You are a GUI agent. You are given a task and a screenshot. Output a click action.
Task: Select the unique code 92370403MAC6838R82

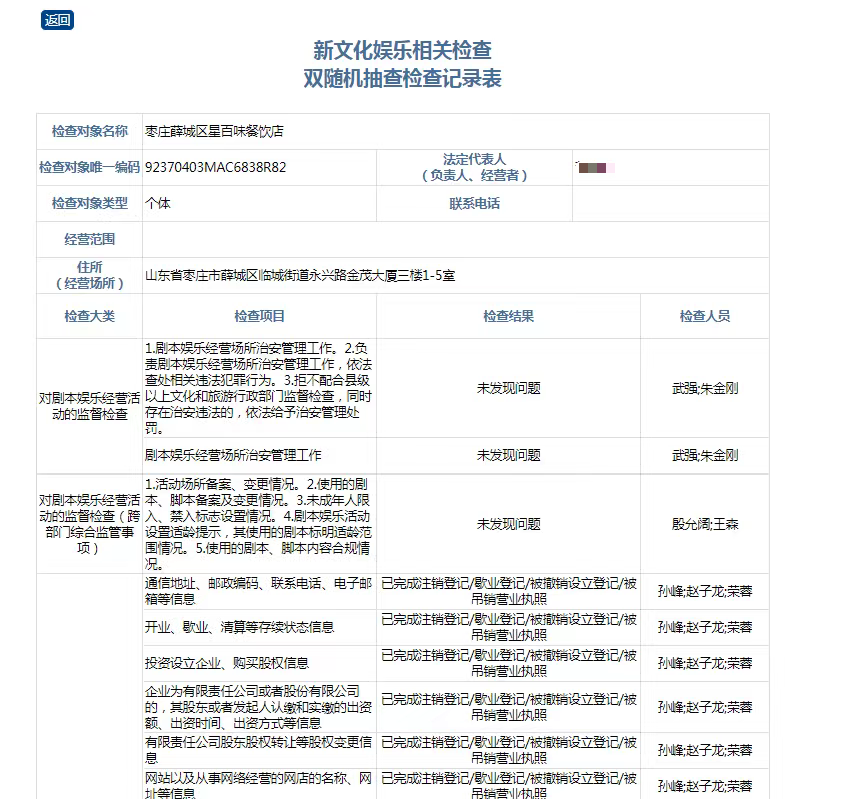click(215, 167)
